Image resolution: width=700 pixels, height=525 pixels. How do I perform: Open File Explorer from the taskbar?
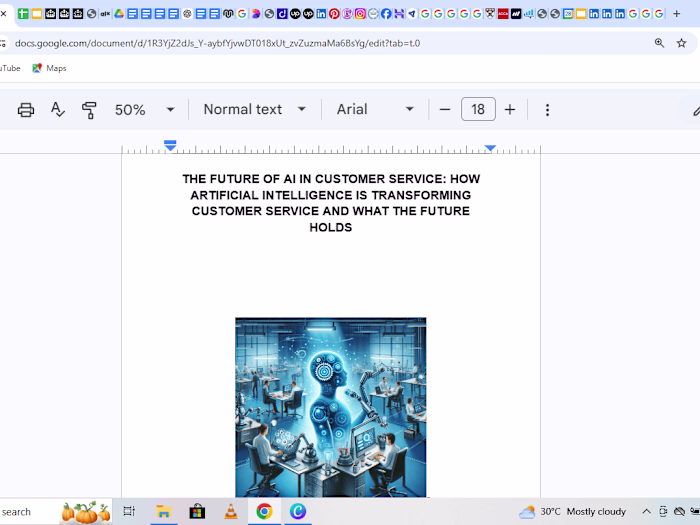coord(163,512)
